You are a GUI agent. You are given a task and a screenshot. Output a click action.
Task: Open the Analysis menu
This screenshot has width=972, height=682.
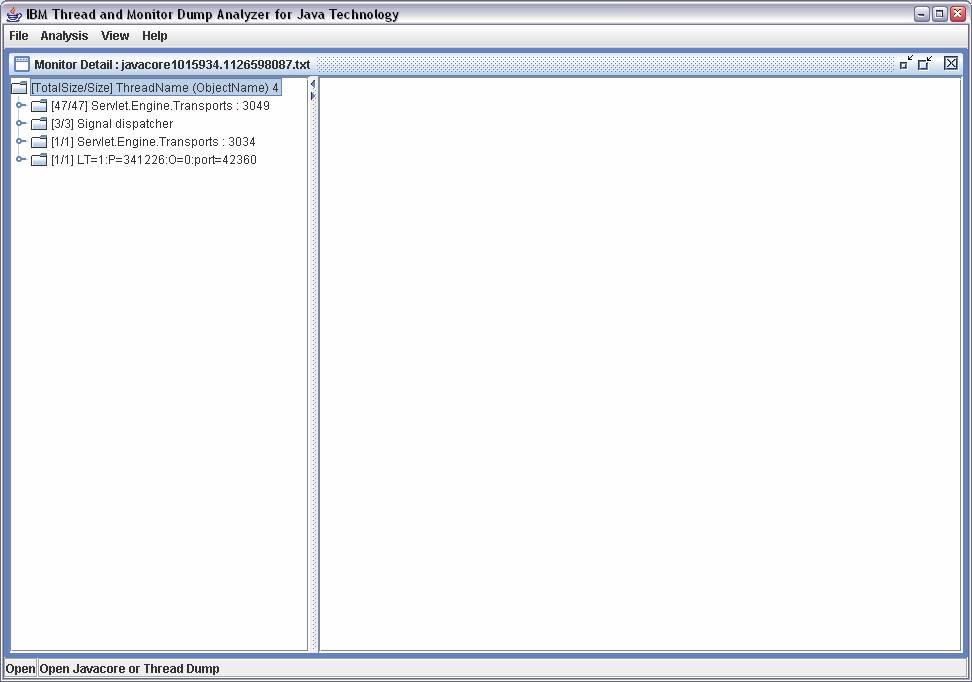point(64,36)
